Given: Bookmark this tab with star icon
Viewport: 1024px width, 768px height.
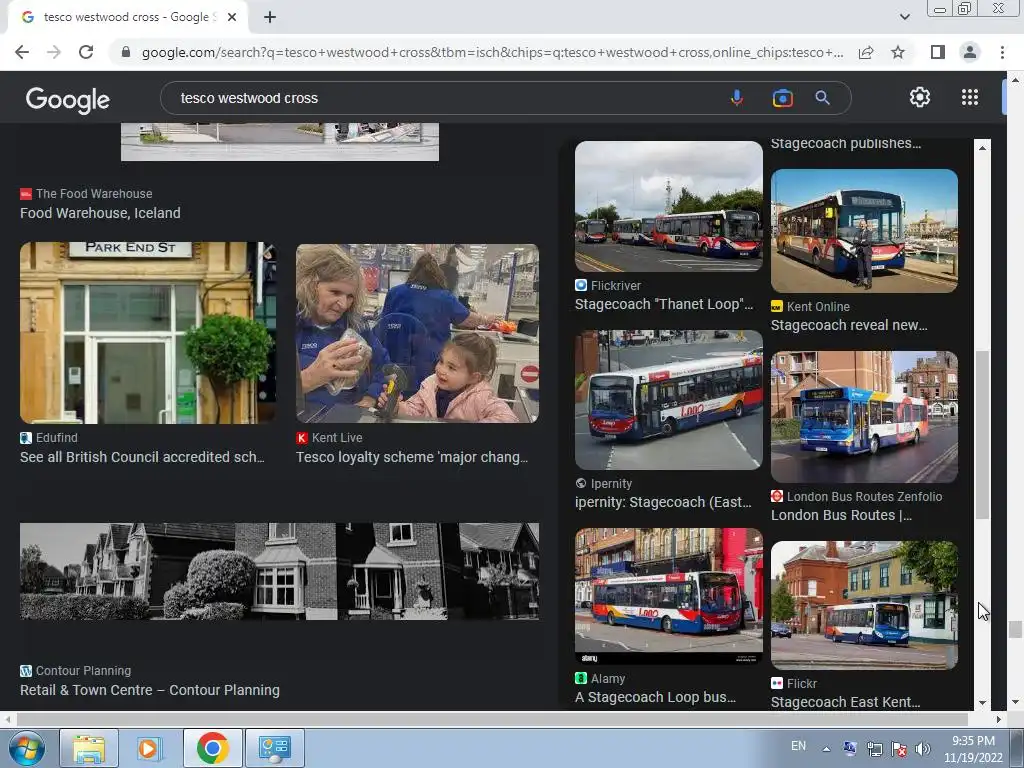Looking at the screenshot, I should coord(898,52).
